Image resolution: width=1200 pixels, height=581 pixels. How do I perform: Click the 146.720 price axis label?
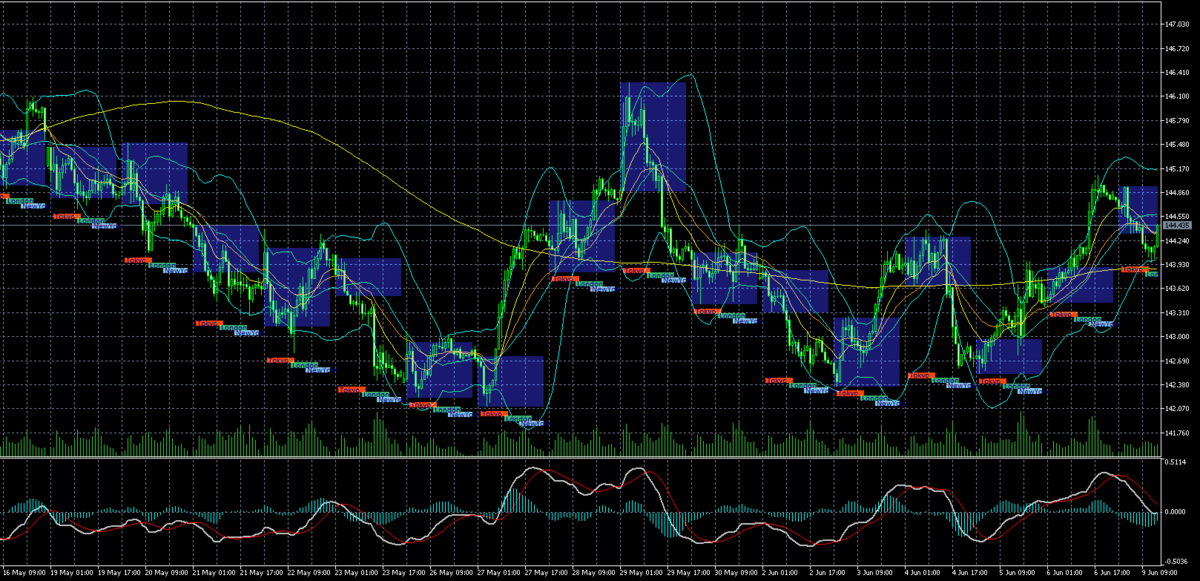click(x=1177, y=48)
